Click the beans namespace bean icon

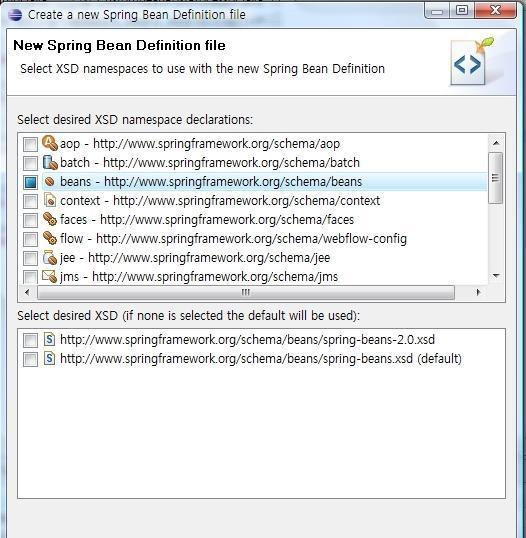50,181
